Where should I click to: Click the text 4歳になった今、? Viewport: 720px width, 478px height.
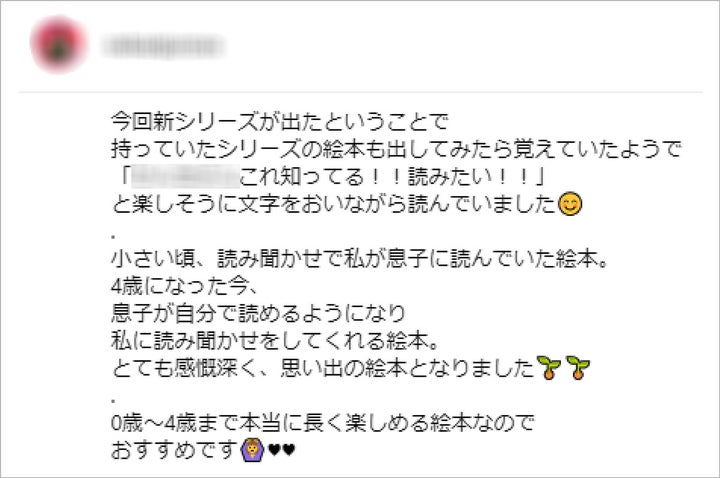(x=184, y=286)
